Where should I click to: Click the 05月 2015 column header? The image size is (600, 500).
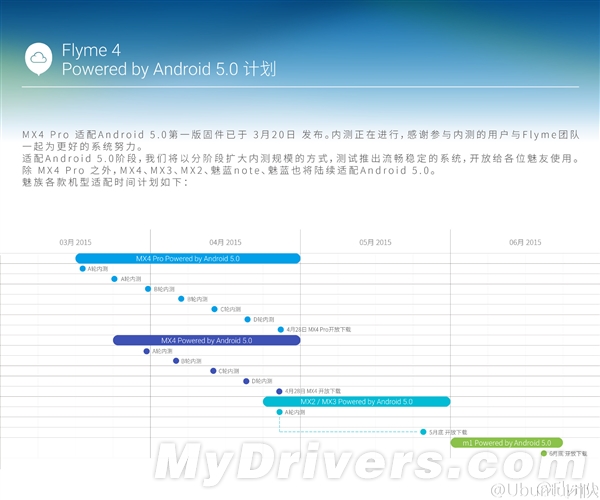(375, 242)
